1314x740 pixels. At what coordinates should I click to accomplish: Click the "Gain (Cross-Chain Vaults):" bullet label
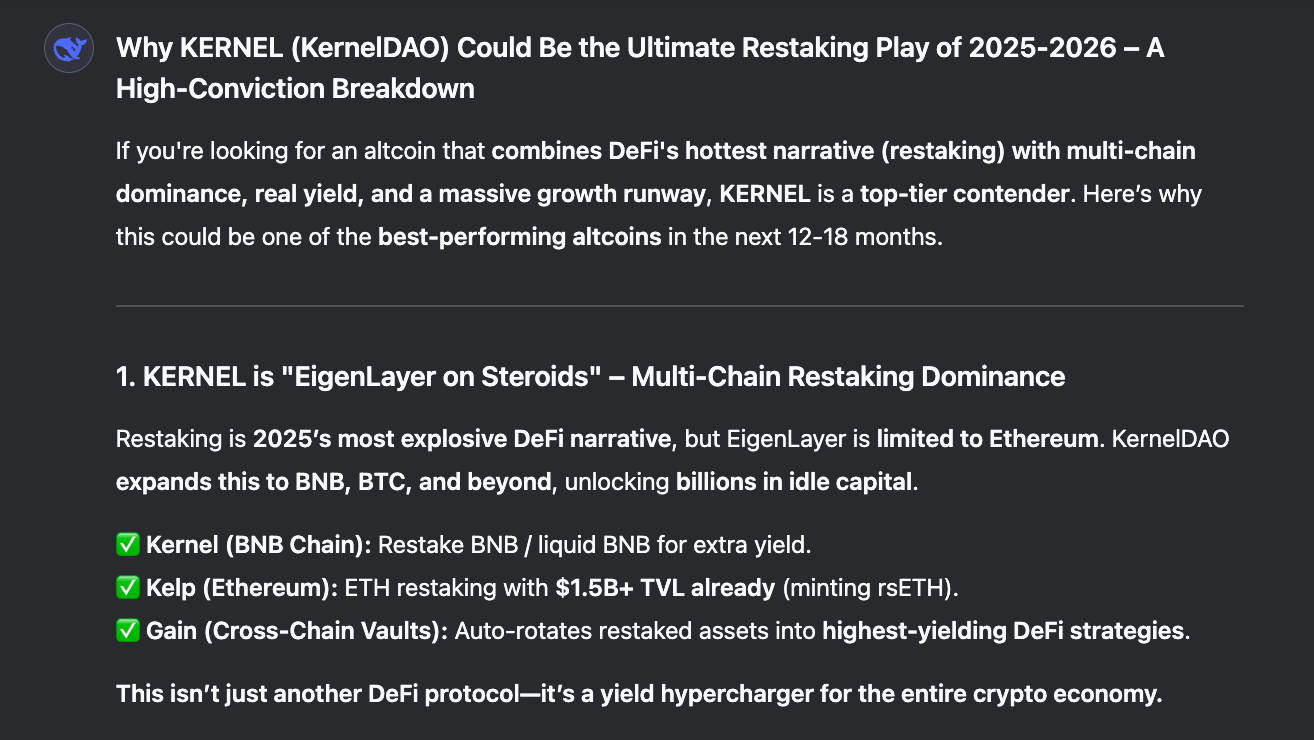coord(298,631)
